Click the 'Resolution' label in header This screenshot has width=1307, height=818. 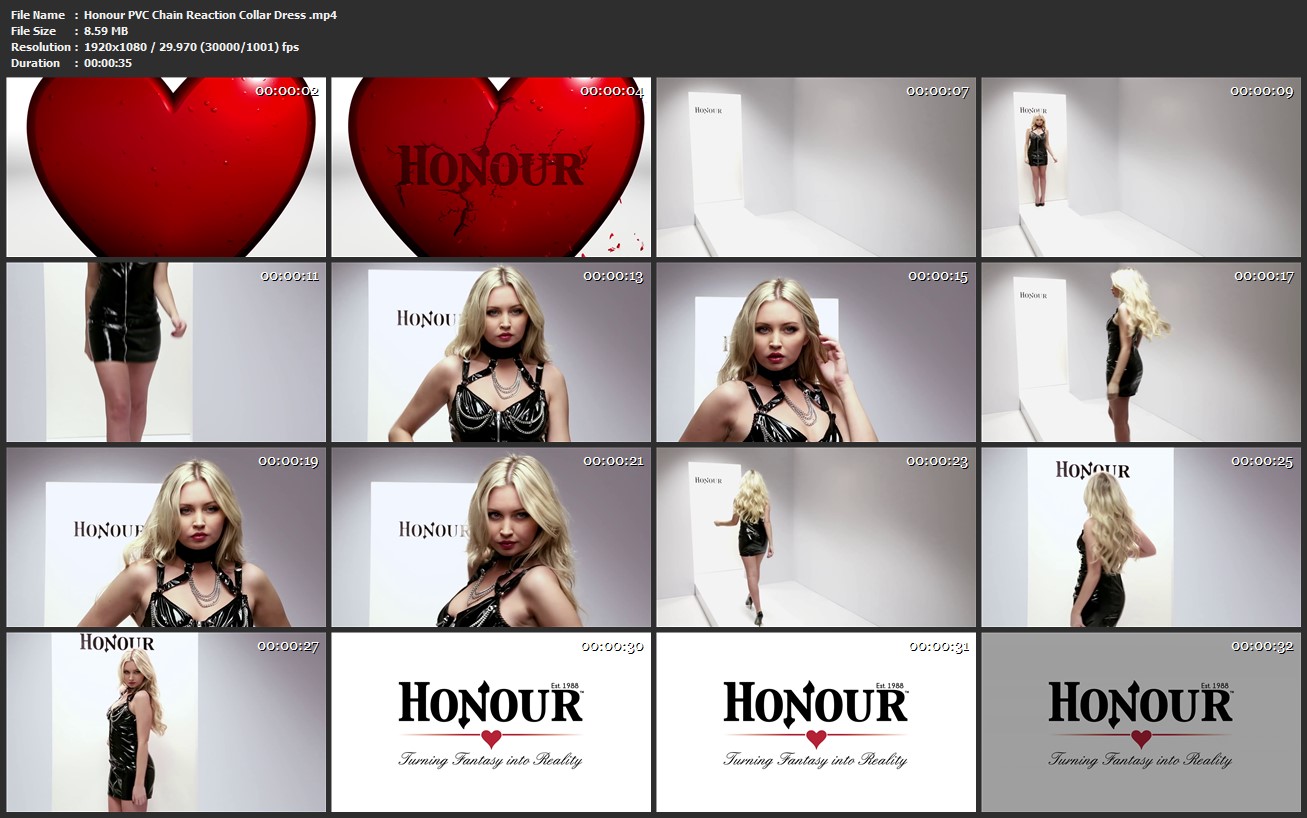(x=41, y=47)
